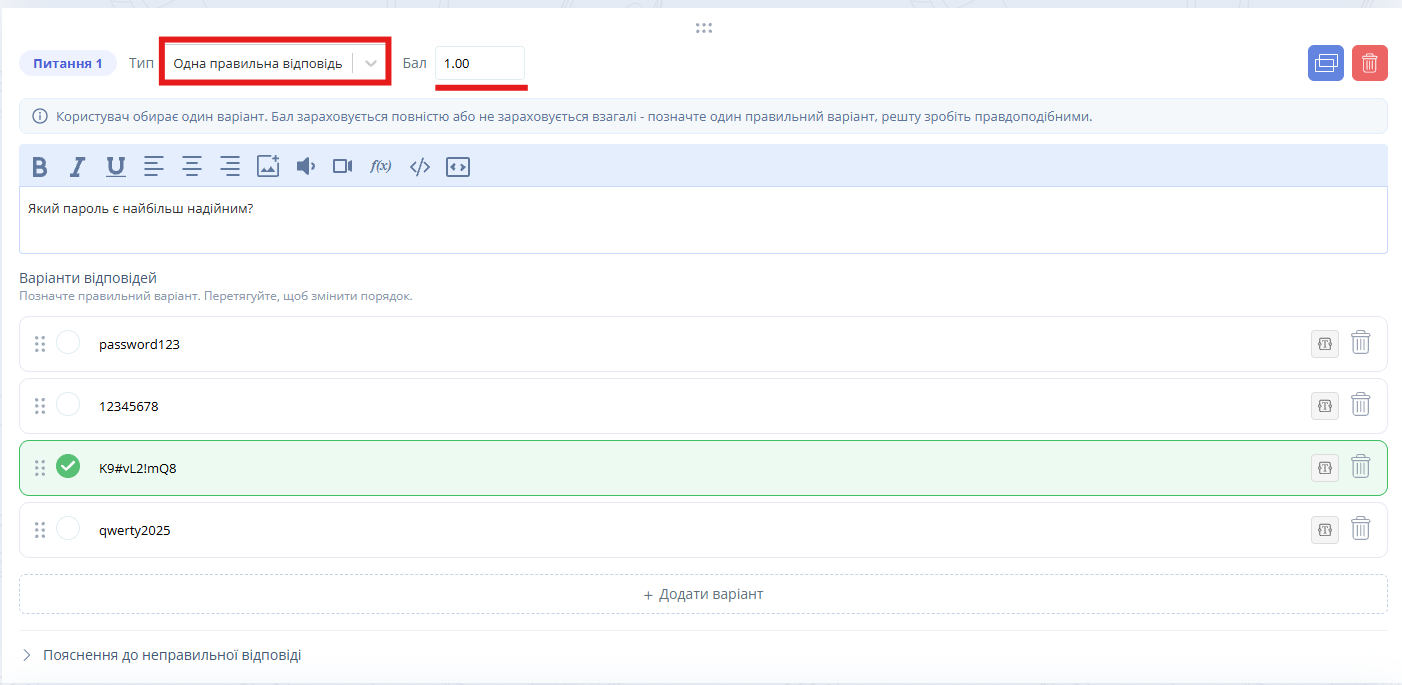The height and width of the screenshot is (685, 1402).
Task: Open text formatting for the qwerty2025 option
Action: coord(1325,530)
